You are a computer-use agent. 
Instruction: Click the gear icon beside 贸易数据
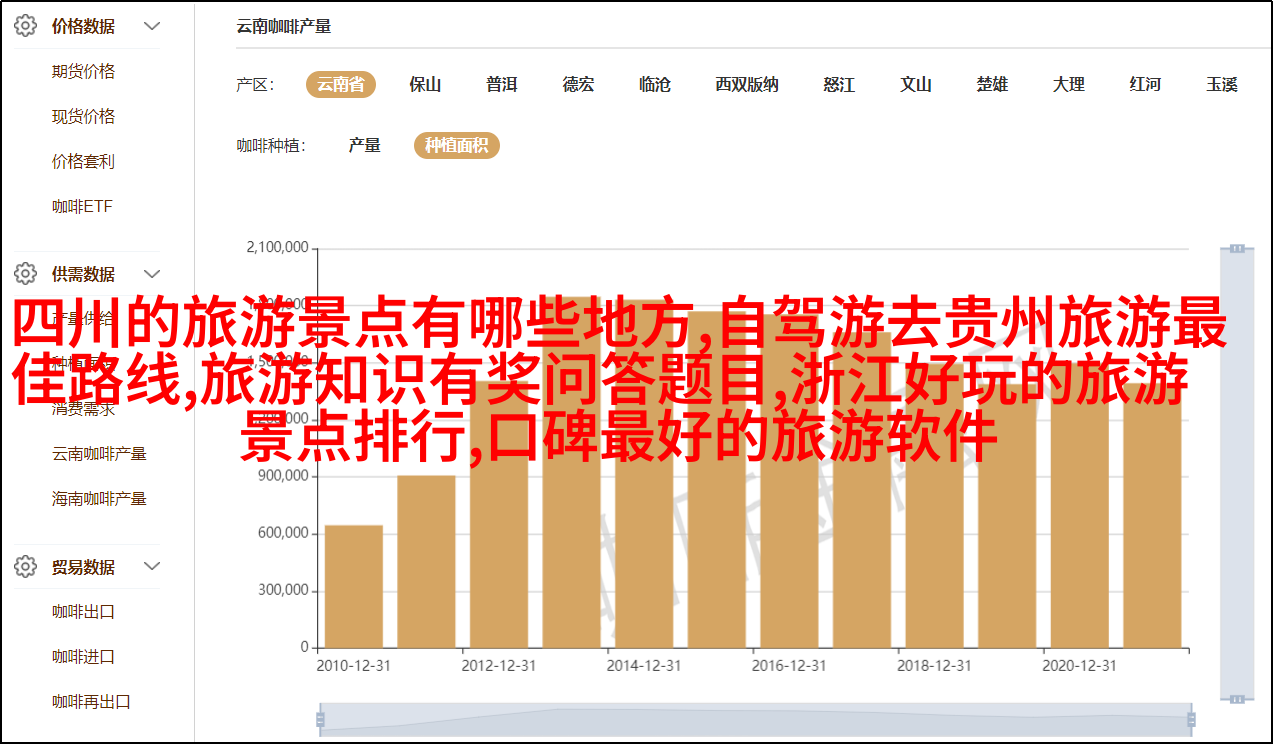25,567
